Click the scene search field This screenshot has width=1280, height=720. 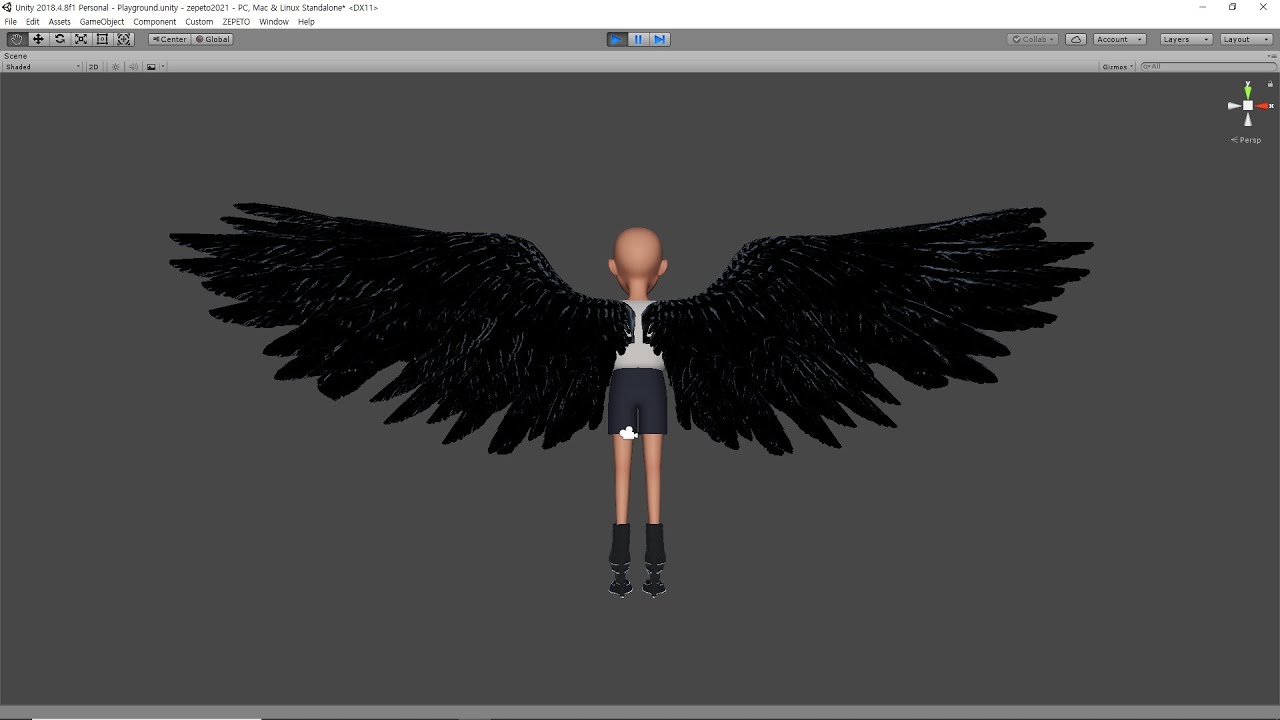point(1208,67)
